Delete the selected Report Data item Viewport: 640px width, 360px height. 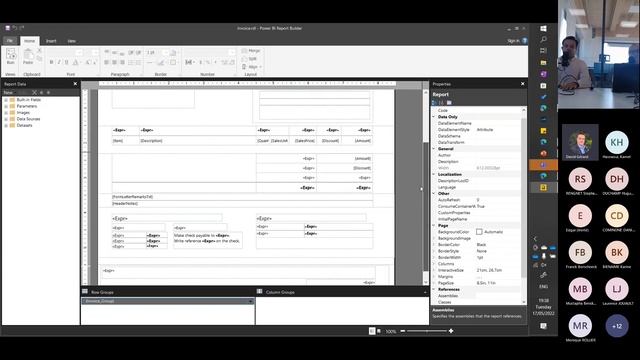(x=34, y=93)
